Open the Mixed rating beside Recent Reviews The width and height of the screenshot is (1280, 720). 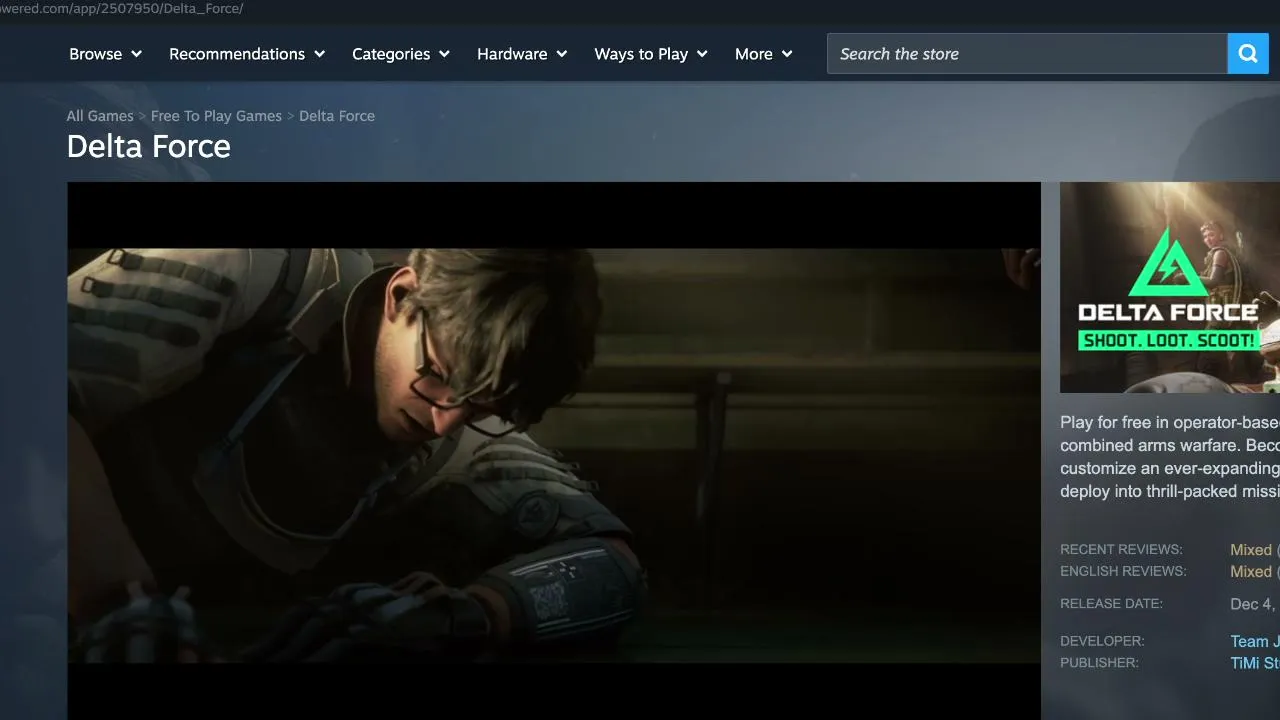point(1251,550)
